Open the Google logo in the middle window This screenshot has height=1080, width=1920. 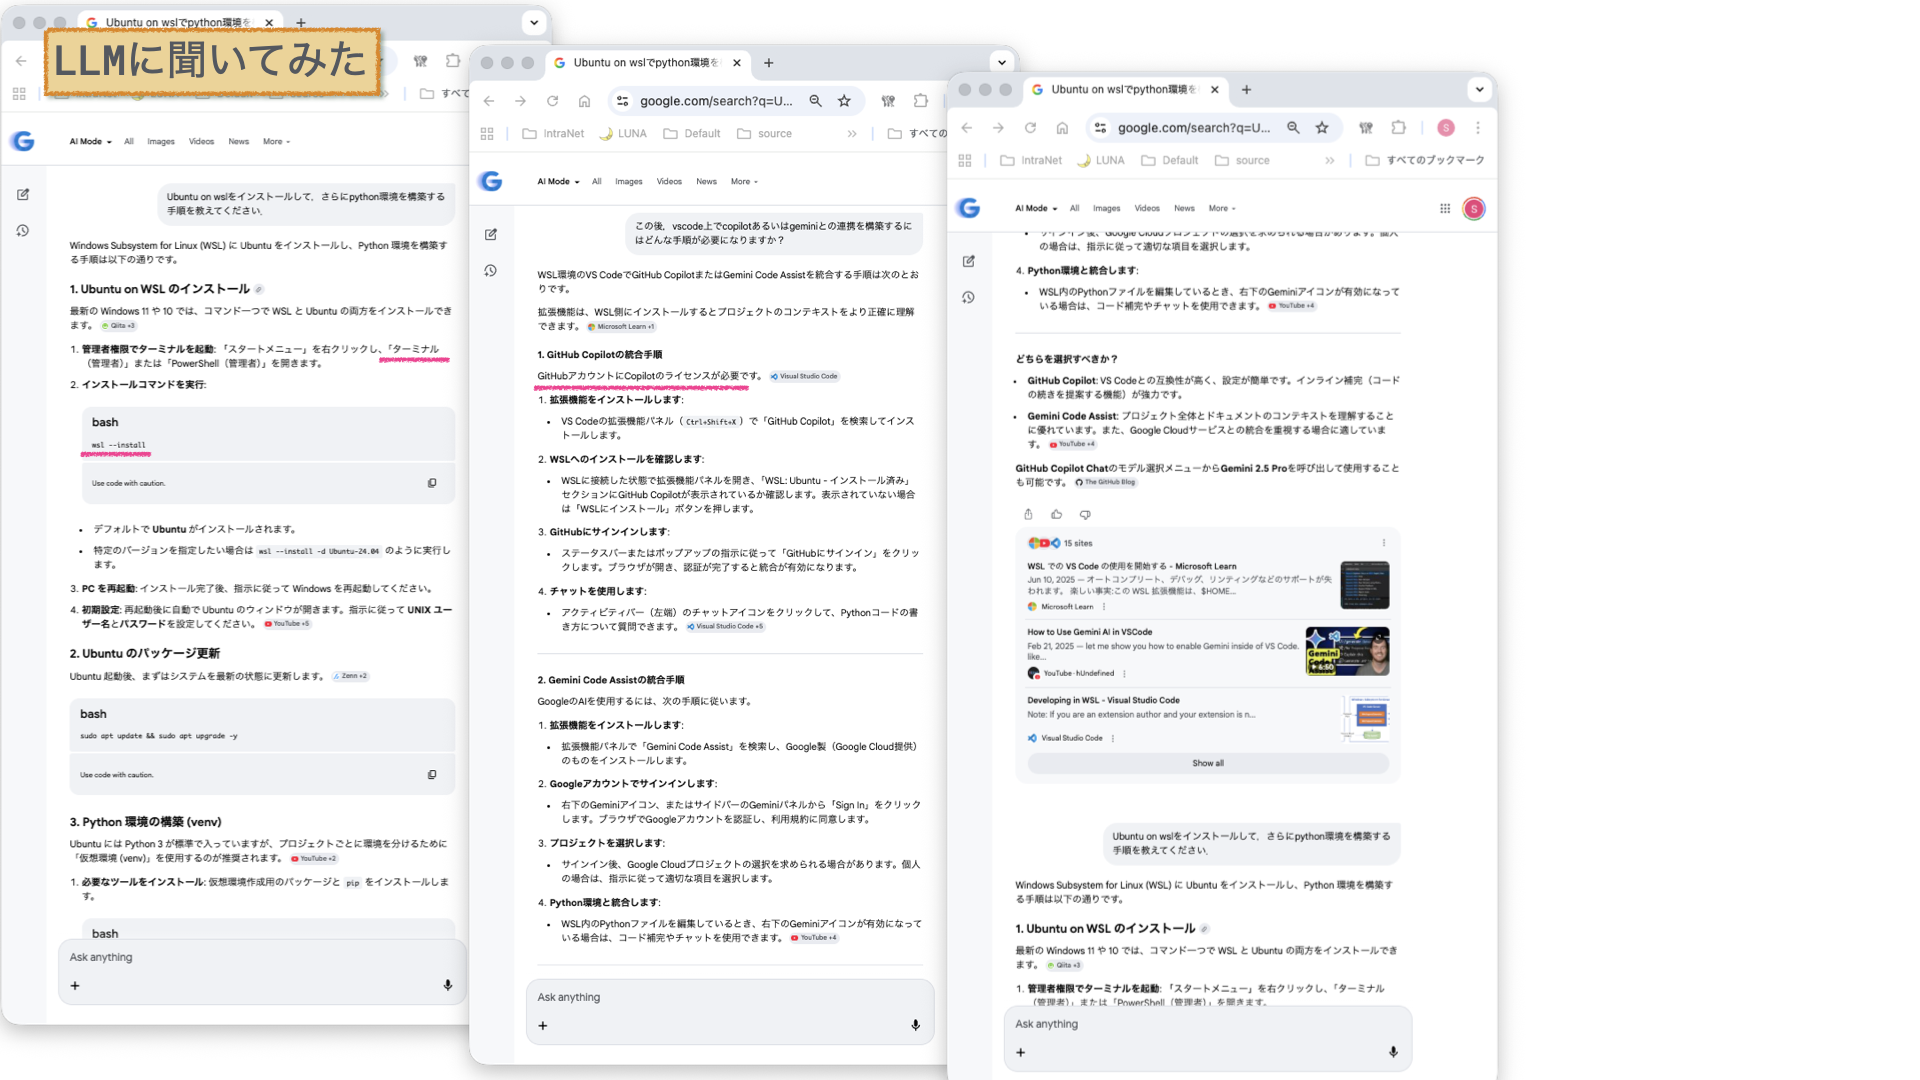click(x=491, y=181)
